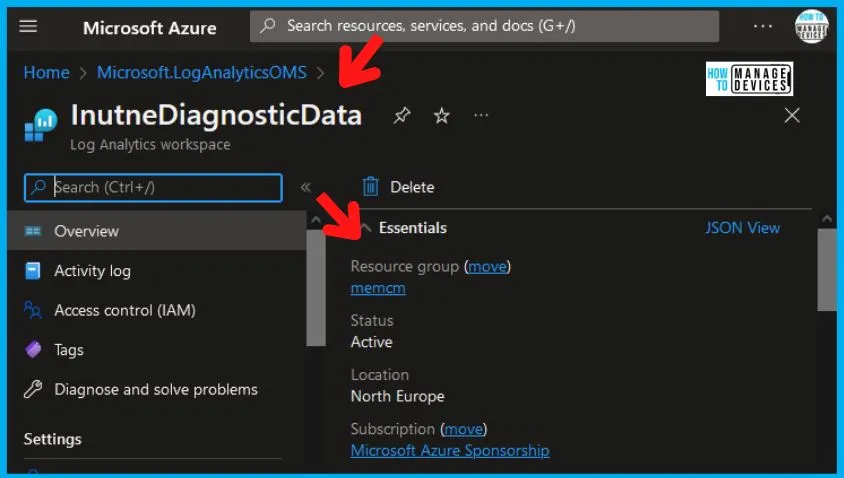Click the Essentials heading text
The height and width of the screenshot is (478, 844).
coord(413,228)
